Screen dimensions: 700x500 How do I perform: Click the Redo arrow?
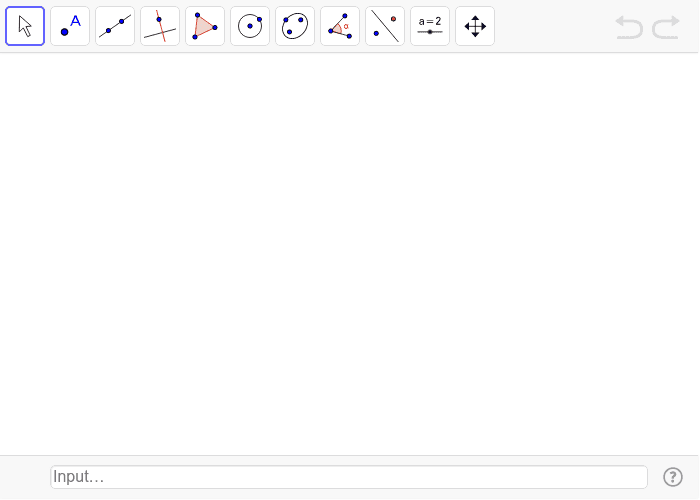click(x=666, y=27)
